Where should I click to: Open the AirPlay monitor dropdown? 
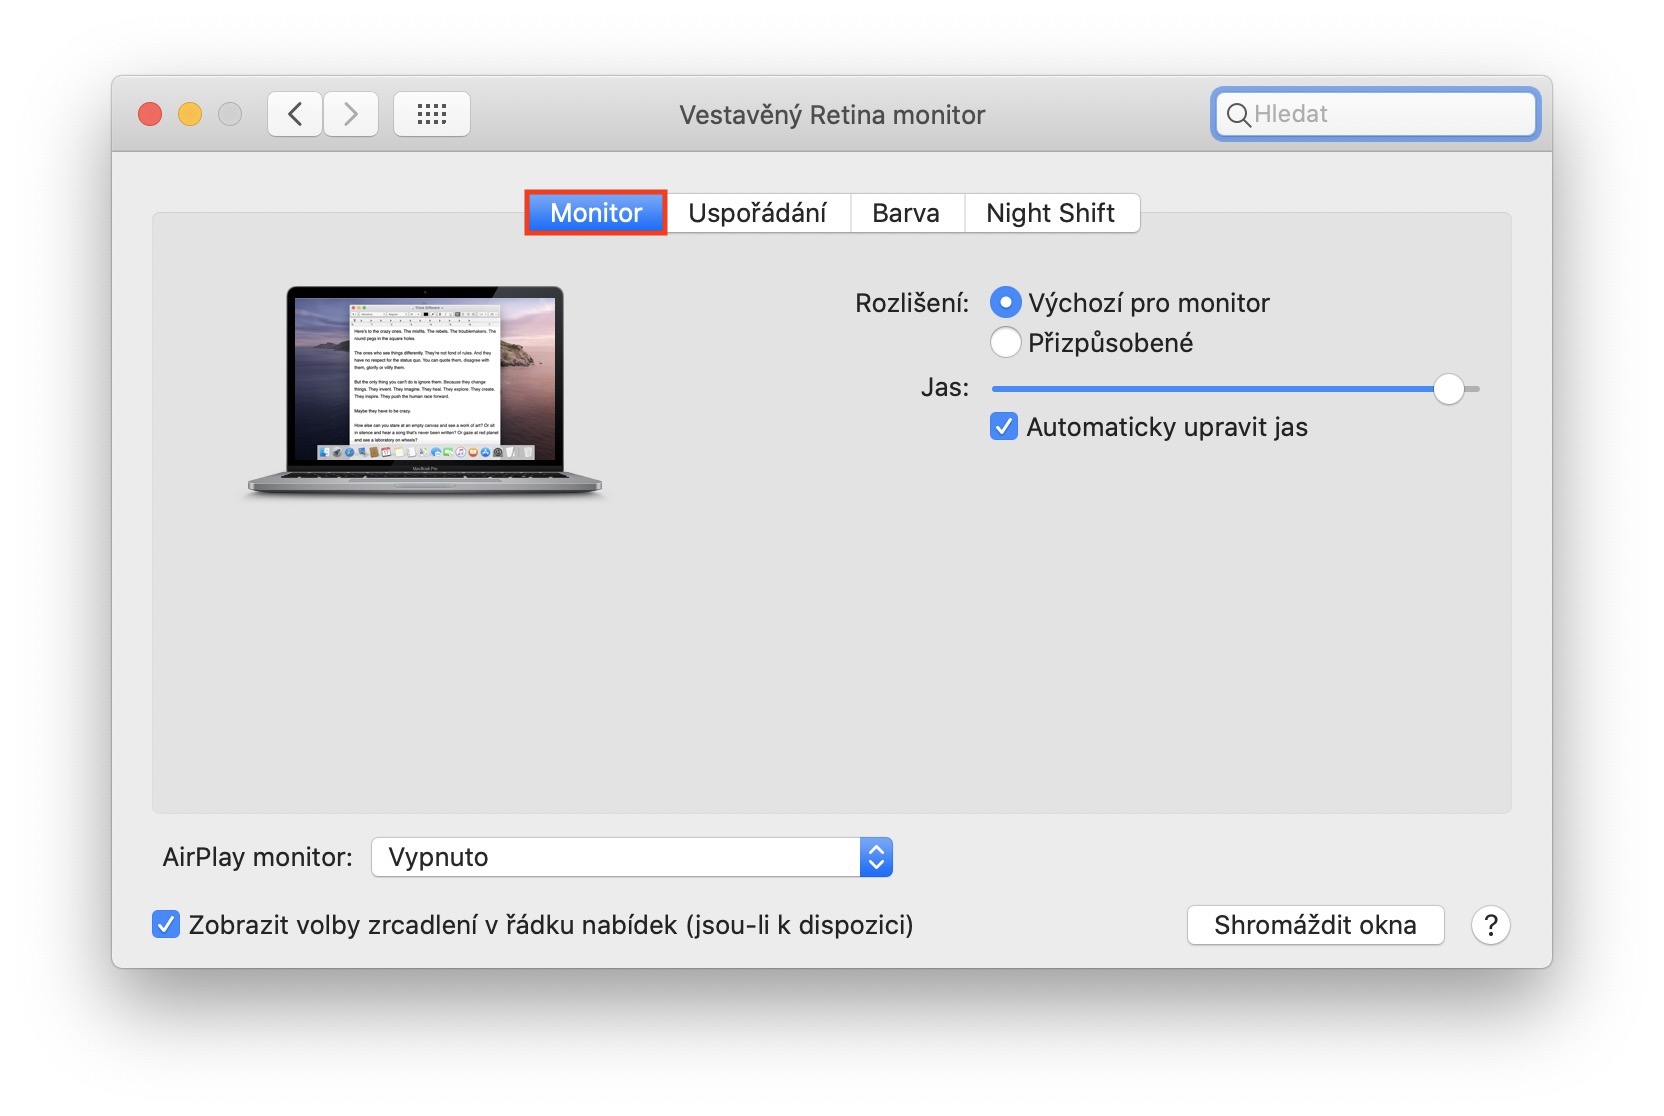pos(632,857)
